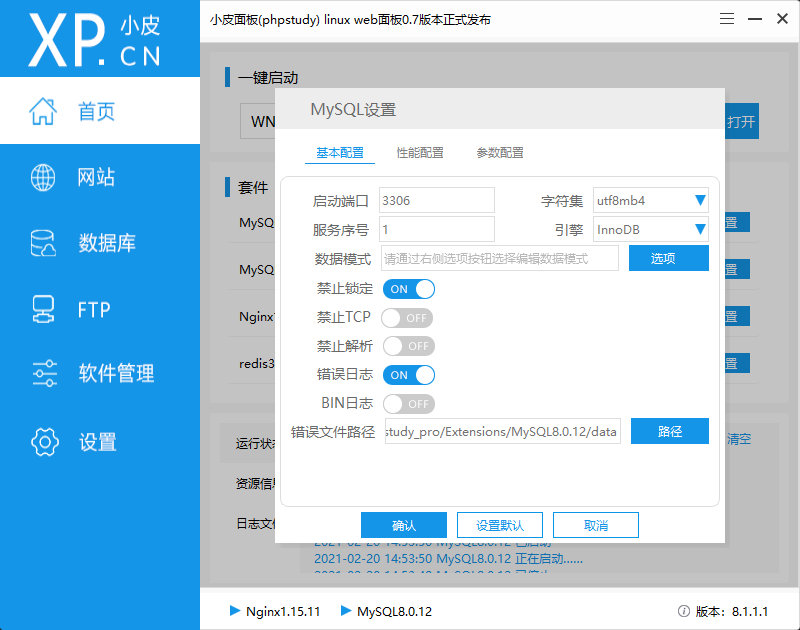Click the 清空 link in the log panel

pos(739,439)
